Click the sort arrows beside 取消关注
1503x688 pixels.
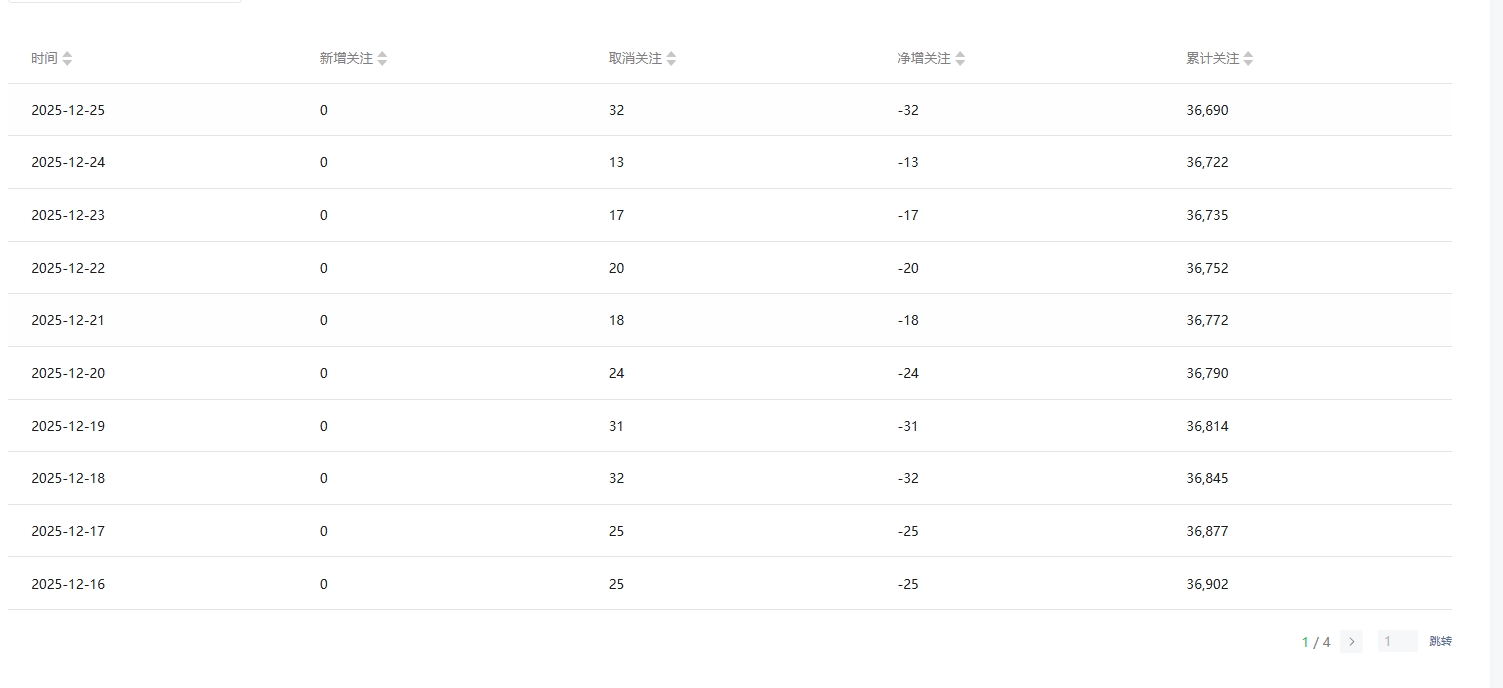671,59
